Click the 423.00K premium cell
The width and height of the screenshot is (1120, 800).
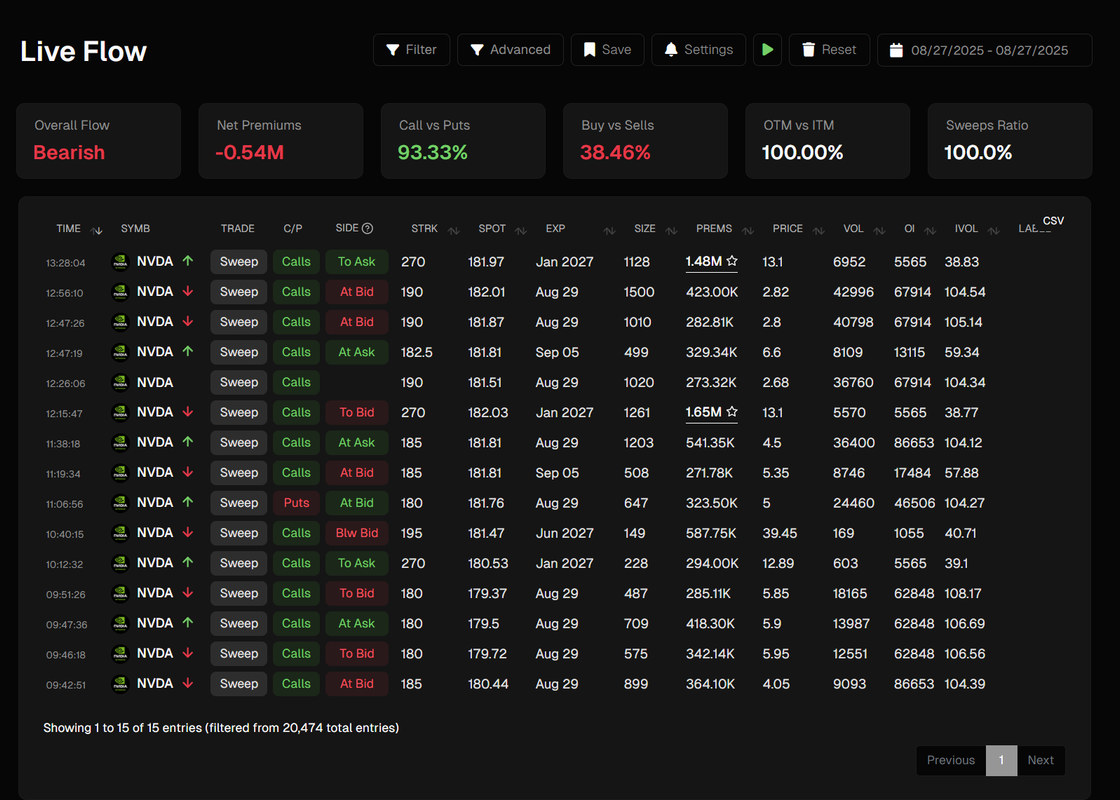tap(712, 292)
